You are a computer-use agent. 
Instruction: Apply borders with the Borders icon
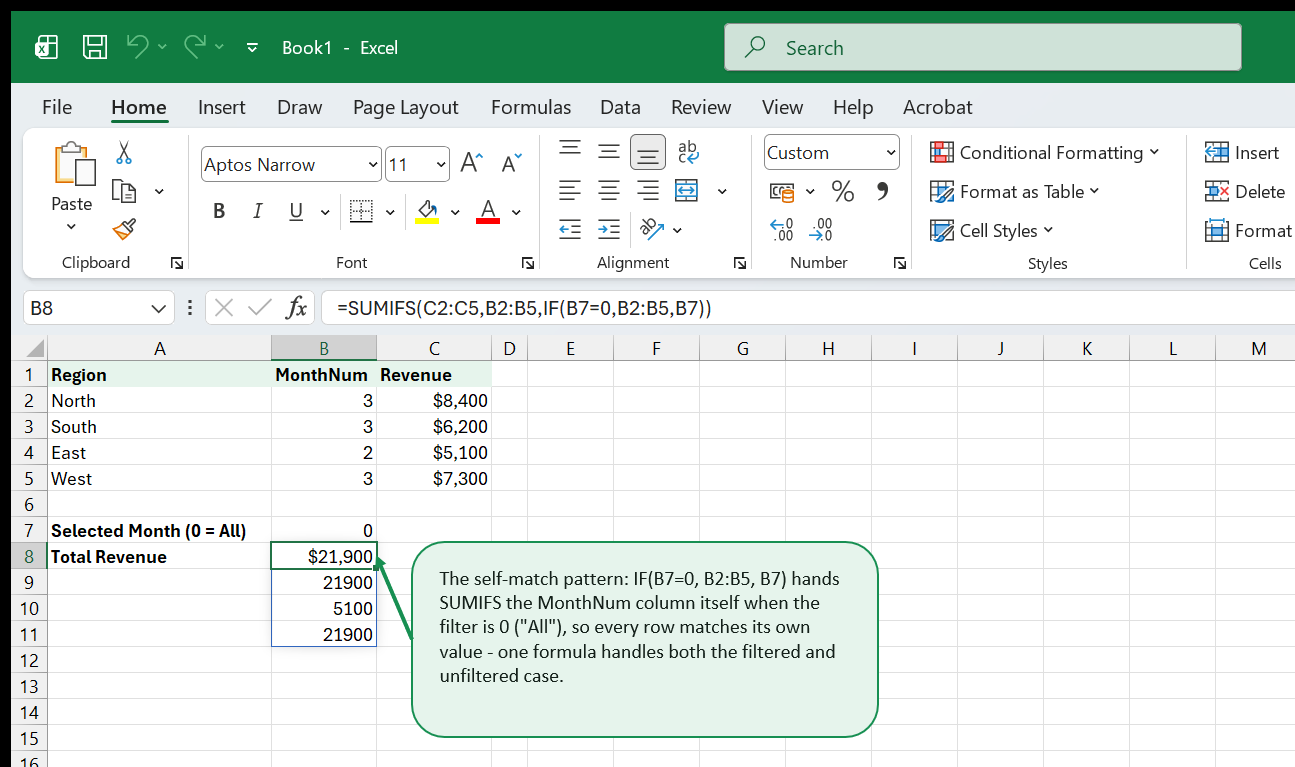pos(361,211)
